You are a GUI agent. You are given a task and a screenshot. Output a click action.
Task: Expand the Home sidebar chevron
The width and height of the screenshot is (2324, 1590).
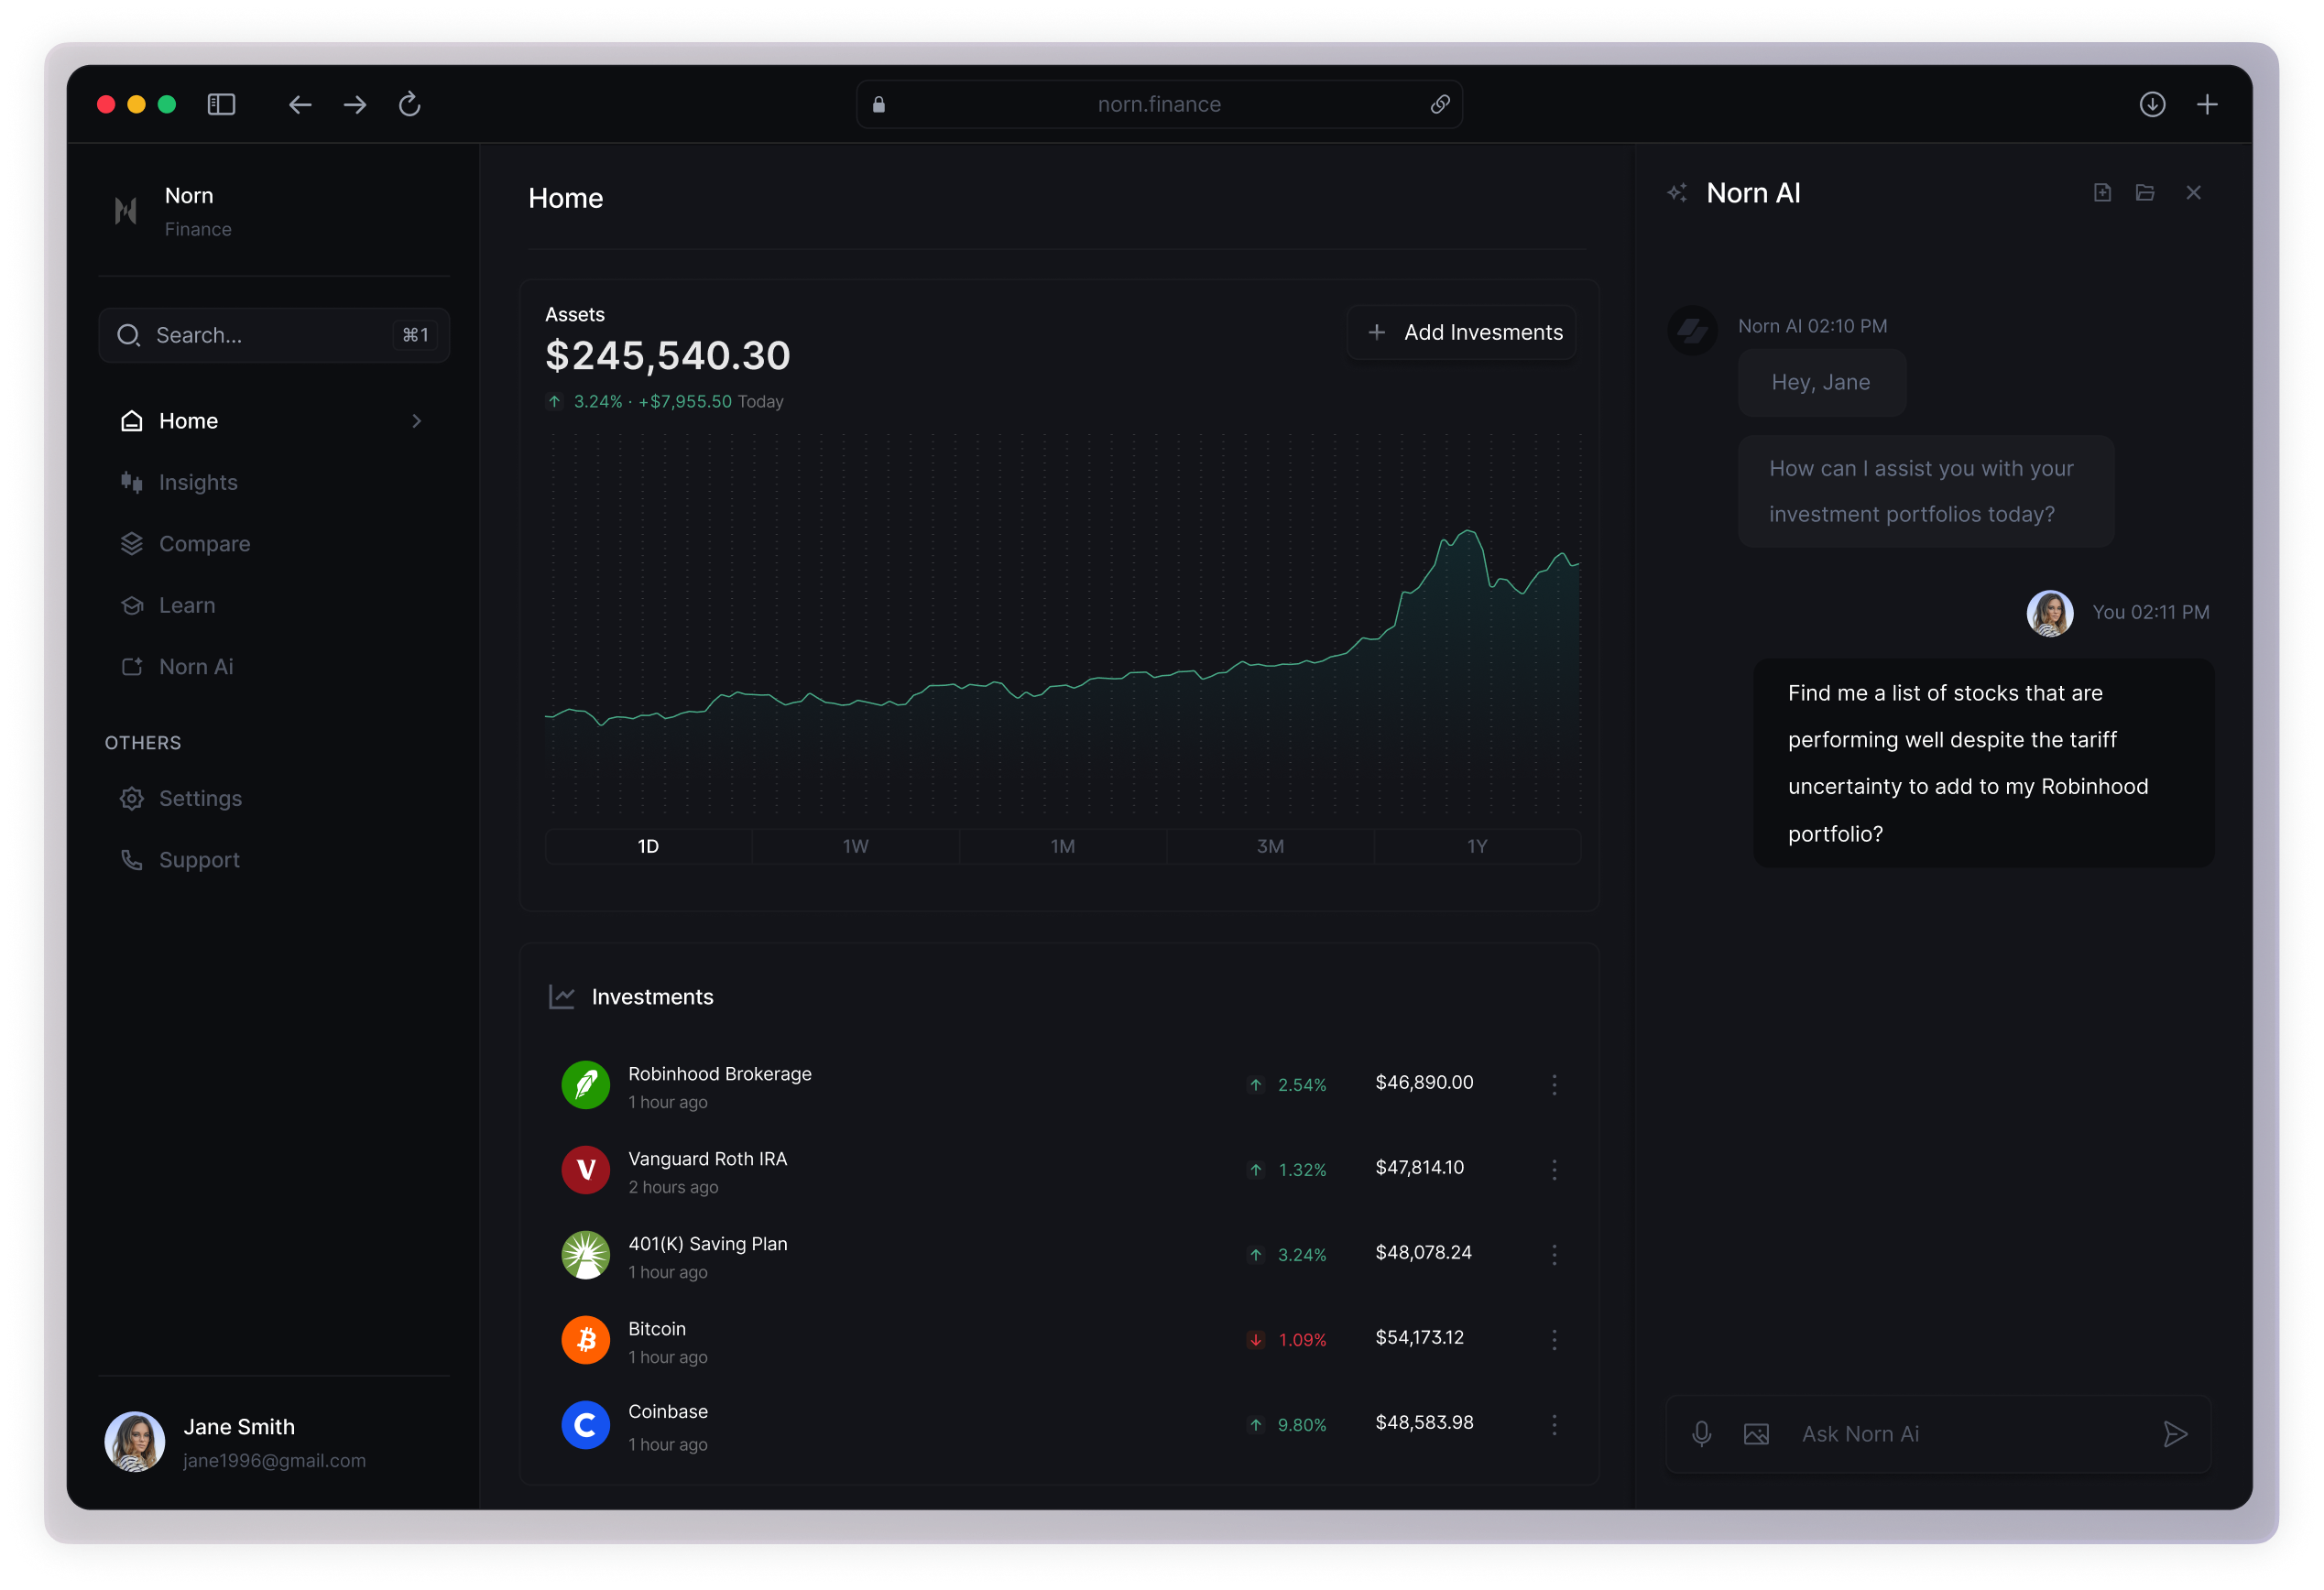tap(417, 421)
